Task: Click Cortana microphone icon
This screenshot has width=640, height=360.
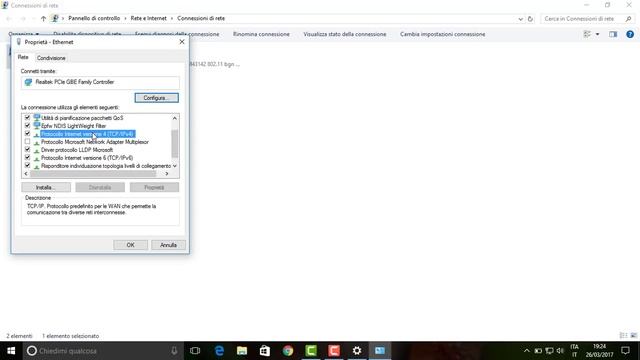Action: click(174, 351)
